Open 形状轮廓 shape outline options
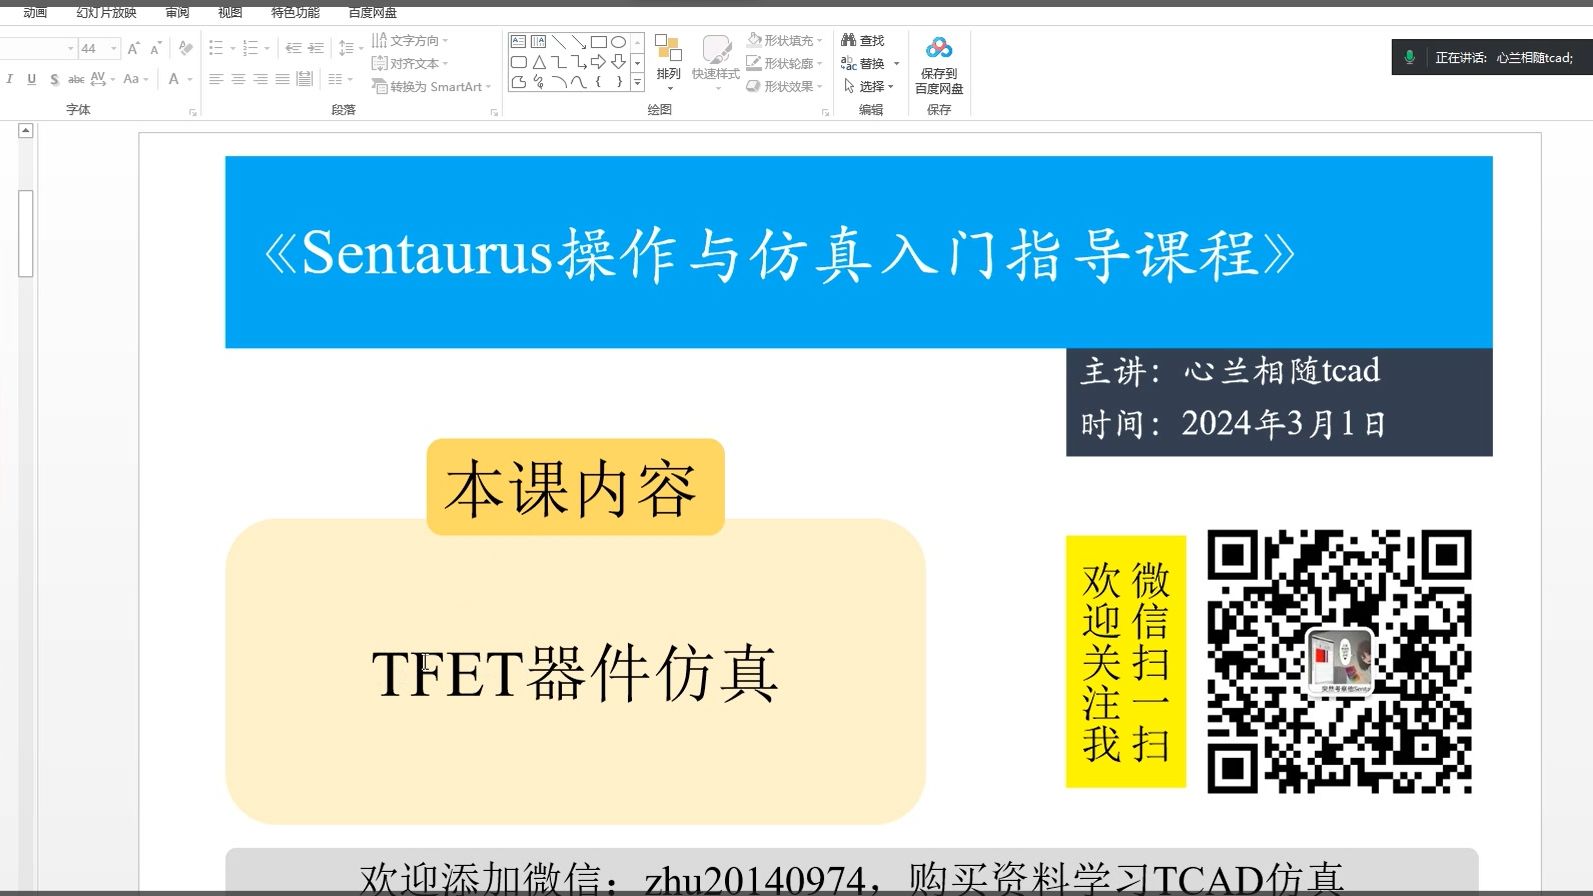 (784, 63)
